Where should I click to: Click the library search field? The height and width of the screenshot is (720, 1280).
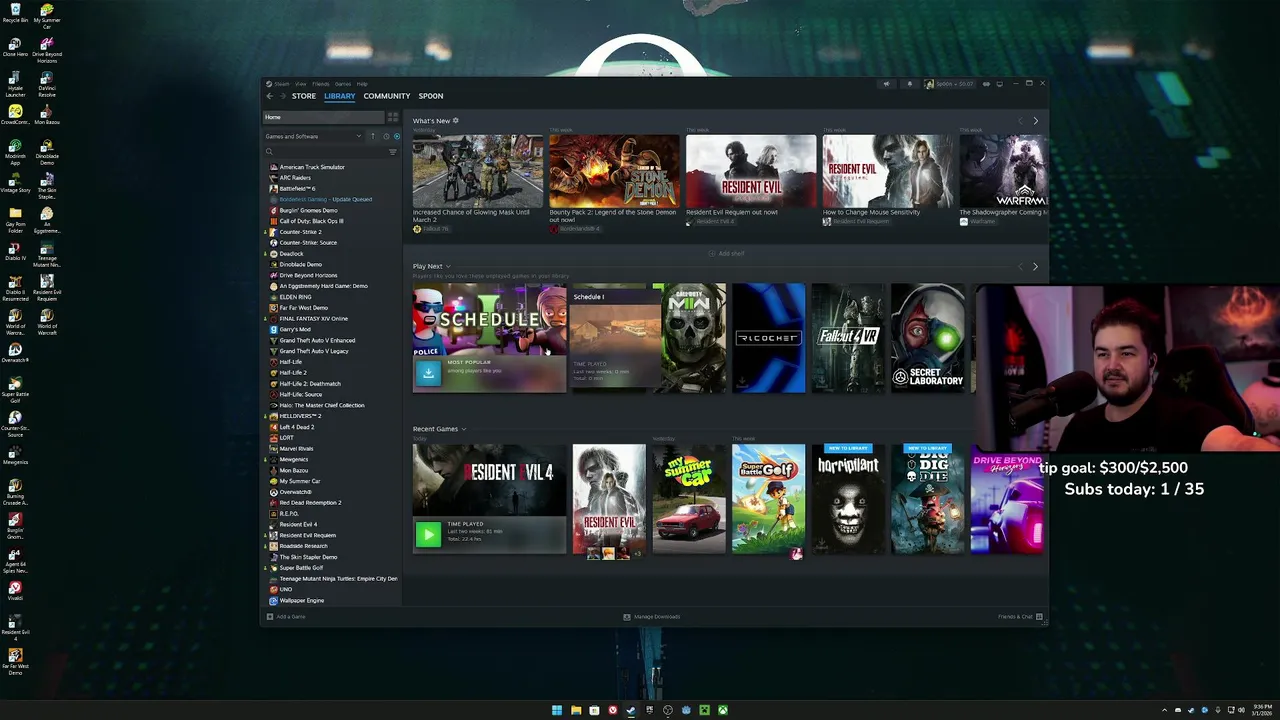pos(323,152)
